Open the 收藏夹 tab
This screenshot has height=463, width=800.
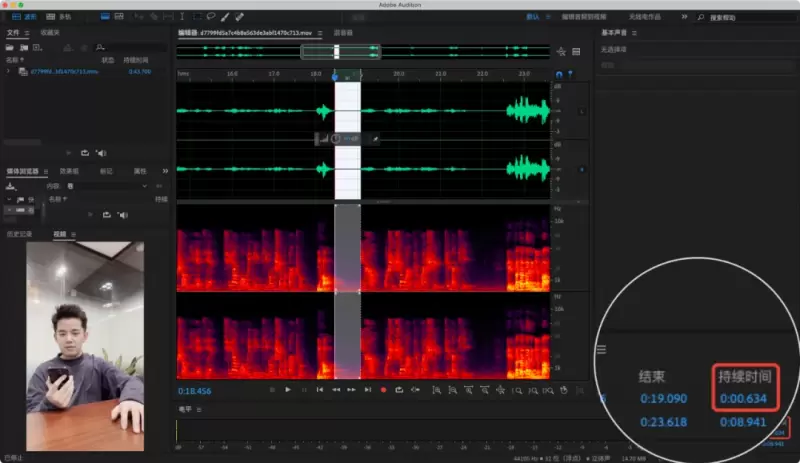point(50,33)
